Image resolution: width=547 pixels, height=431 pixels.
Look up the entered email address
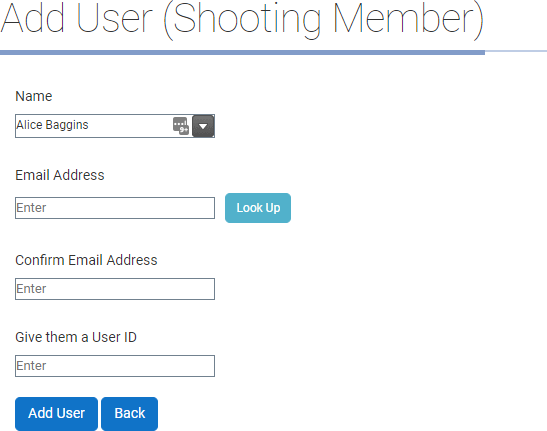pos(258,208)
